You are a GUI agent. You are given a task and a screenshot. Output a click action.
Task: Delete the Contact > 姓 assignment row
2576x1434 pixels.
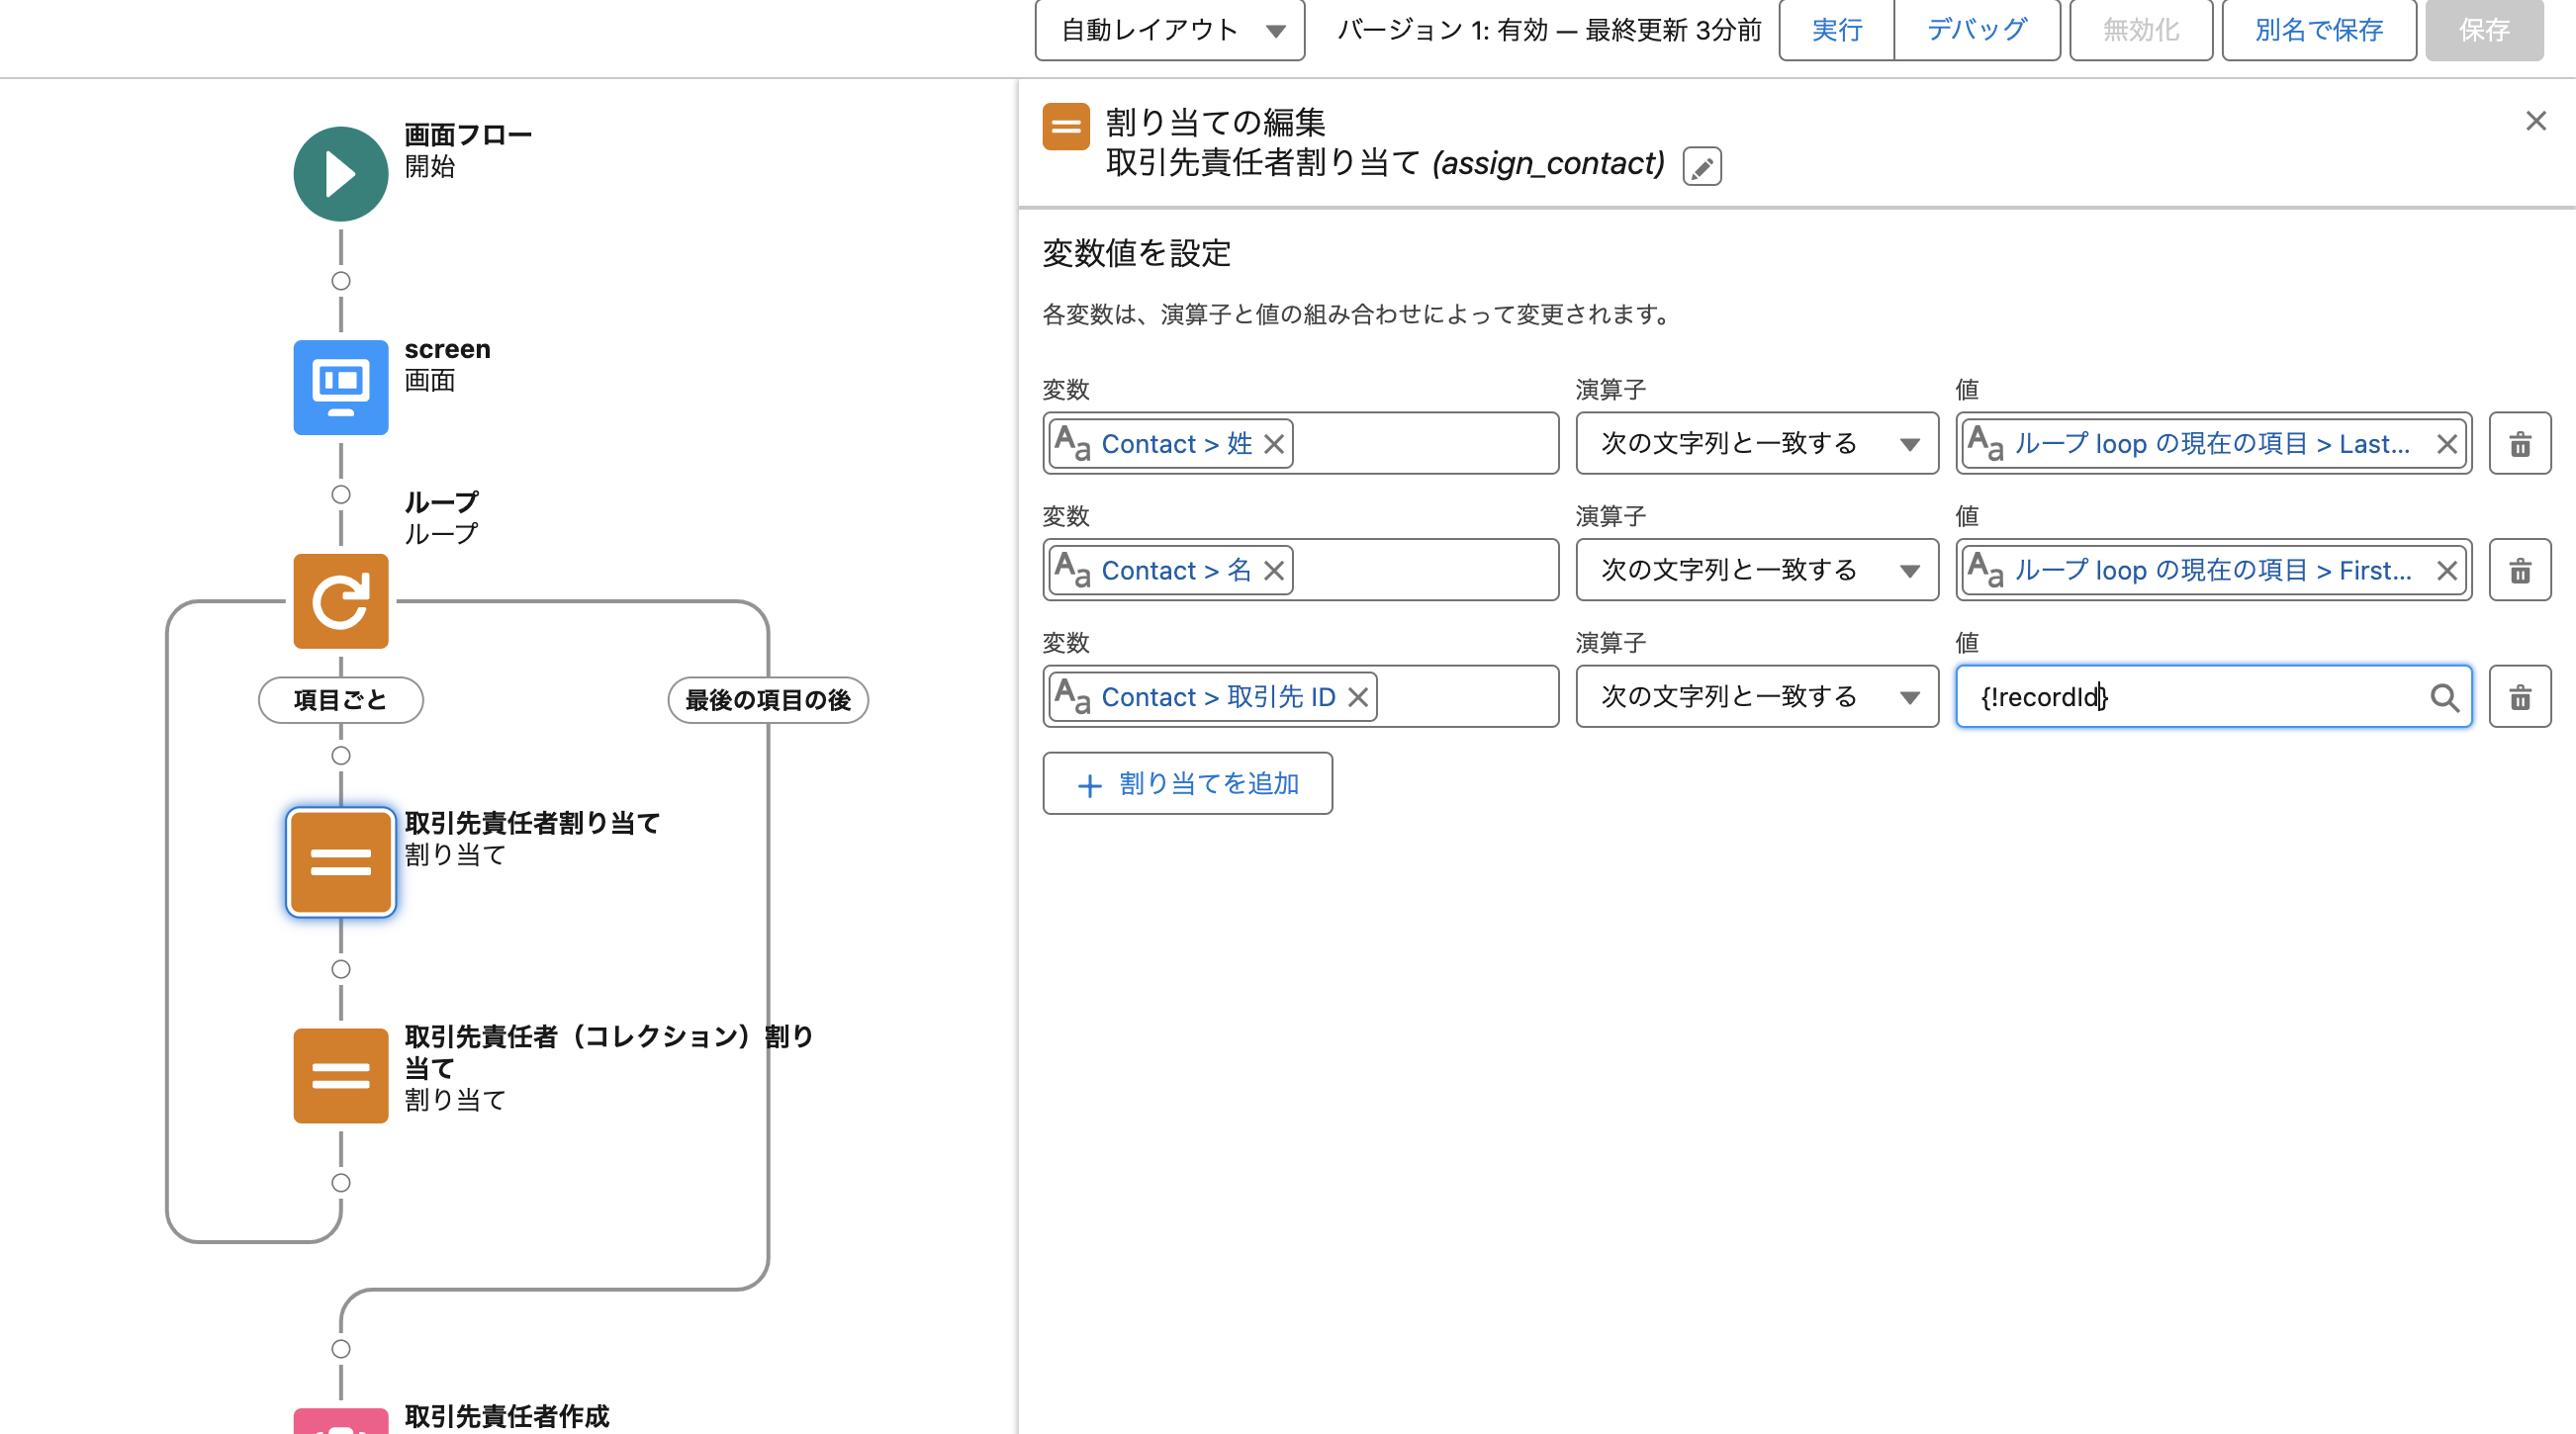tap(2519, 444)
